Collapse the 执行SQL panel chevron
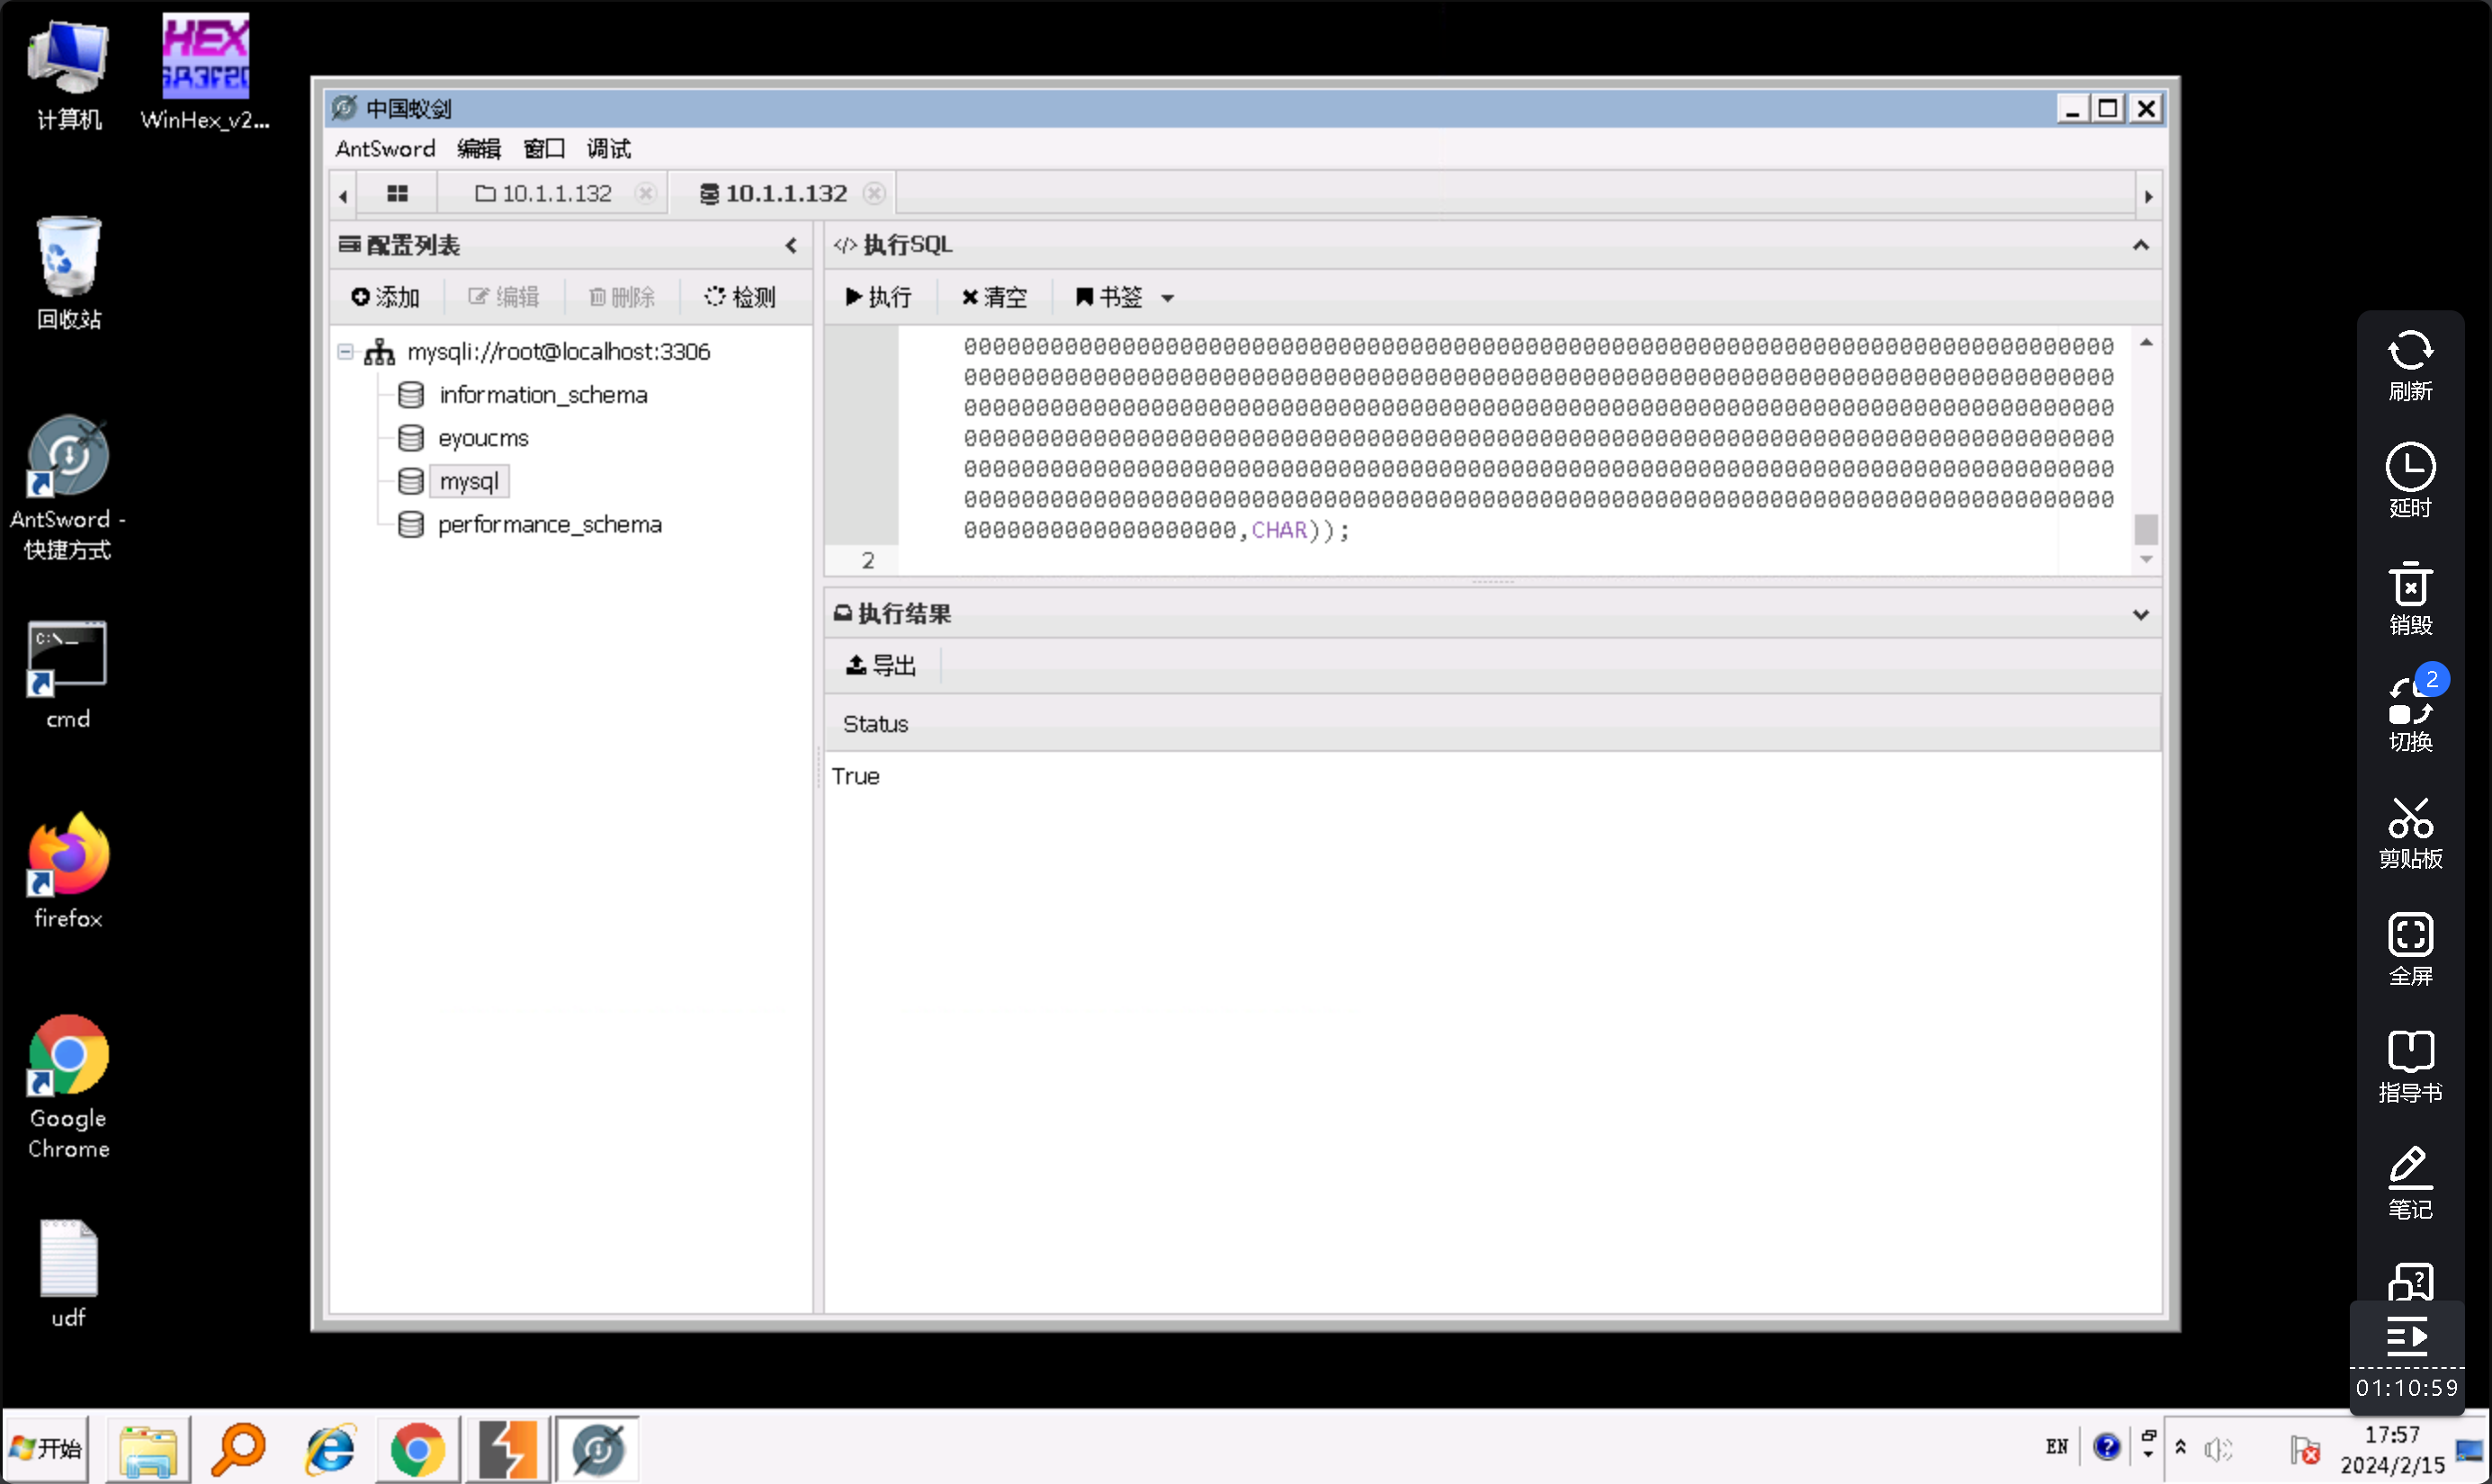The width and height of the screenshot is (2492, 1484). point(2140,245)
